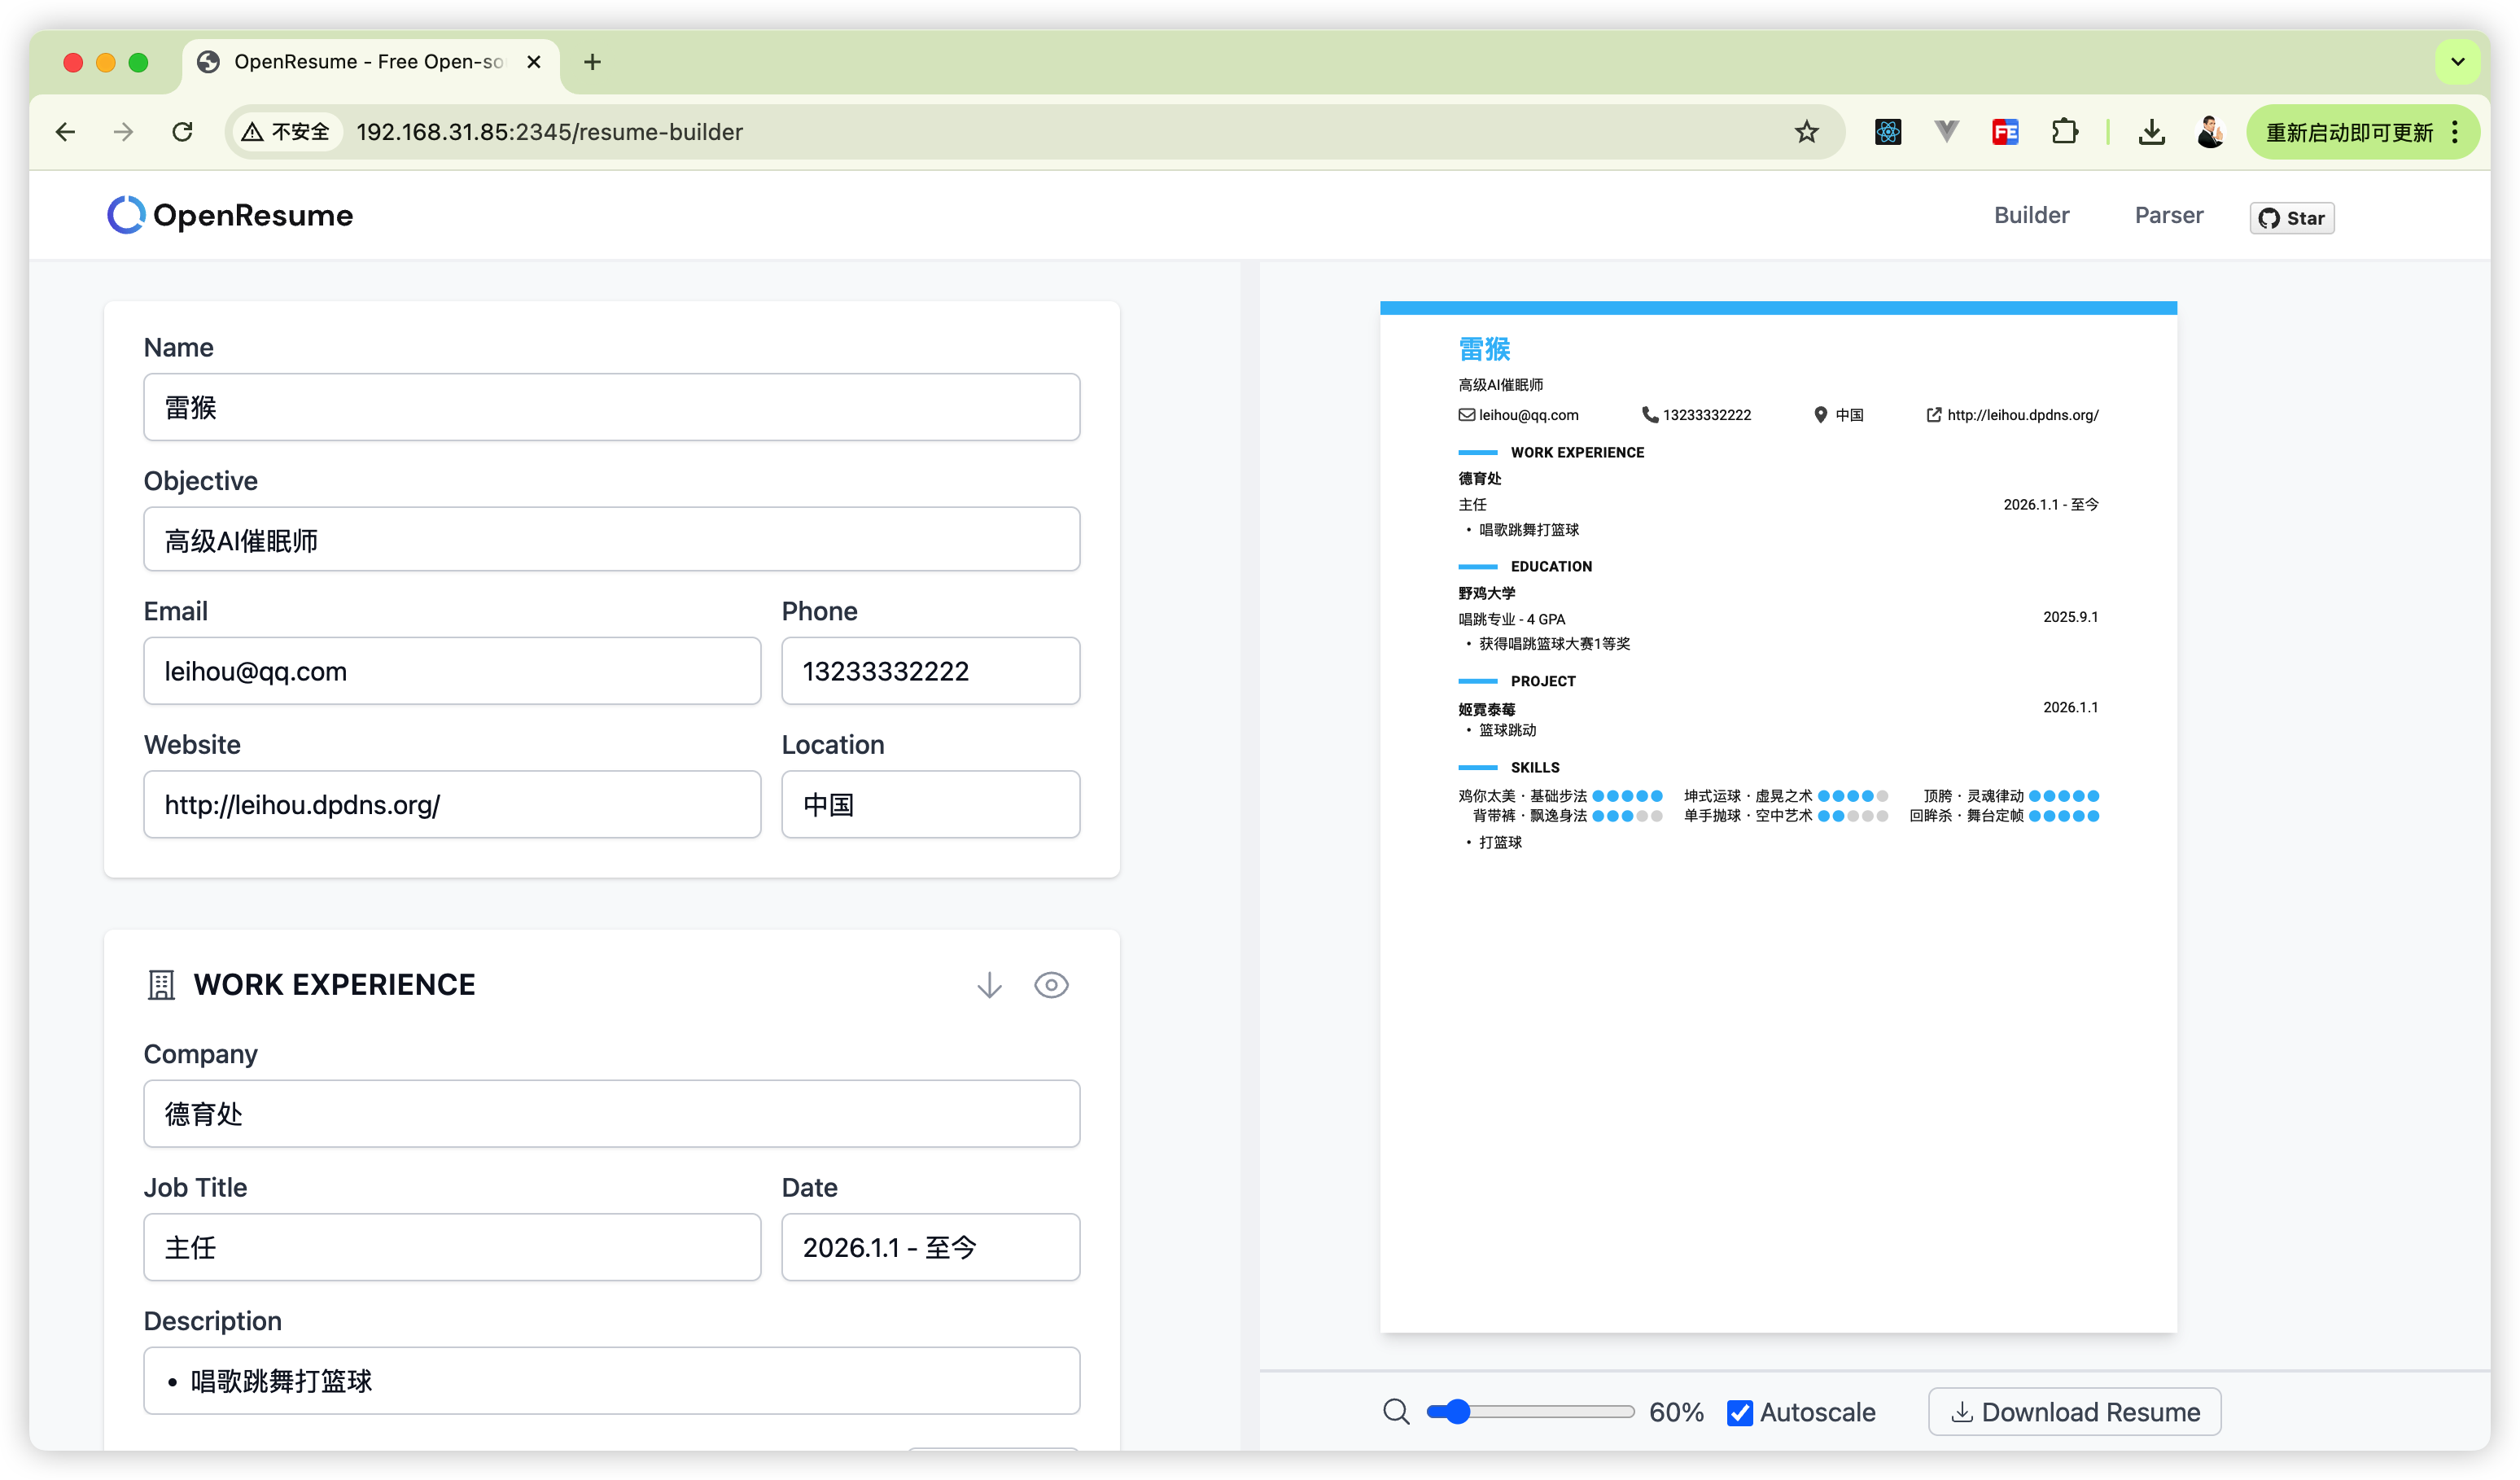Image resolution: width=2520 pixels, height=1480 pixels.
Task: Open the browser downloads icon
Action: point(2151,132)
